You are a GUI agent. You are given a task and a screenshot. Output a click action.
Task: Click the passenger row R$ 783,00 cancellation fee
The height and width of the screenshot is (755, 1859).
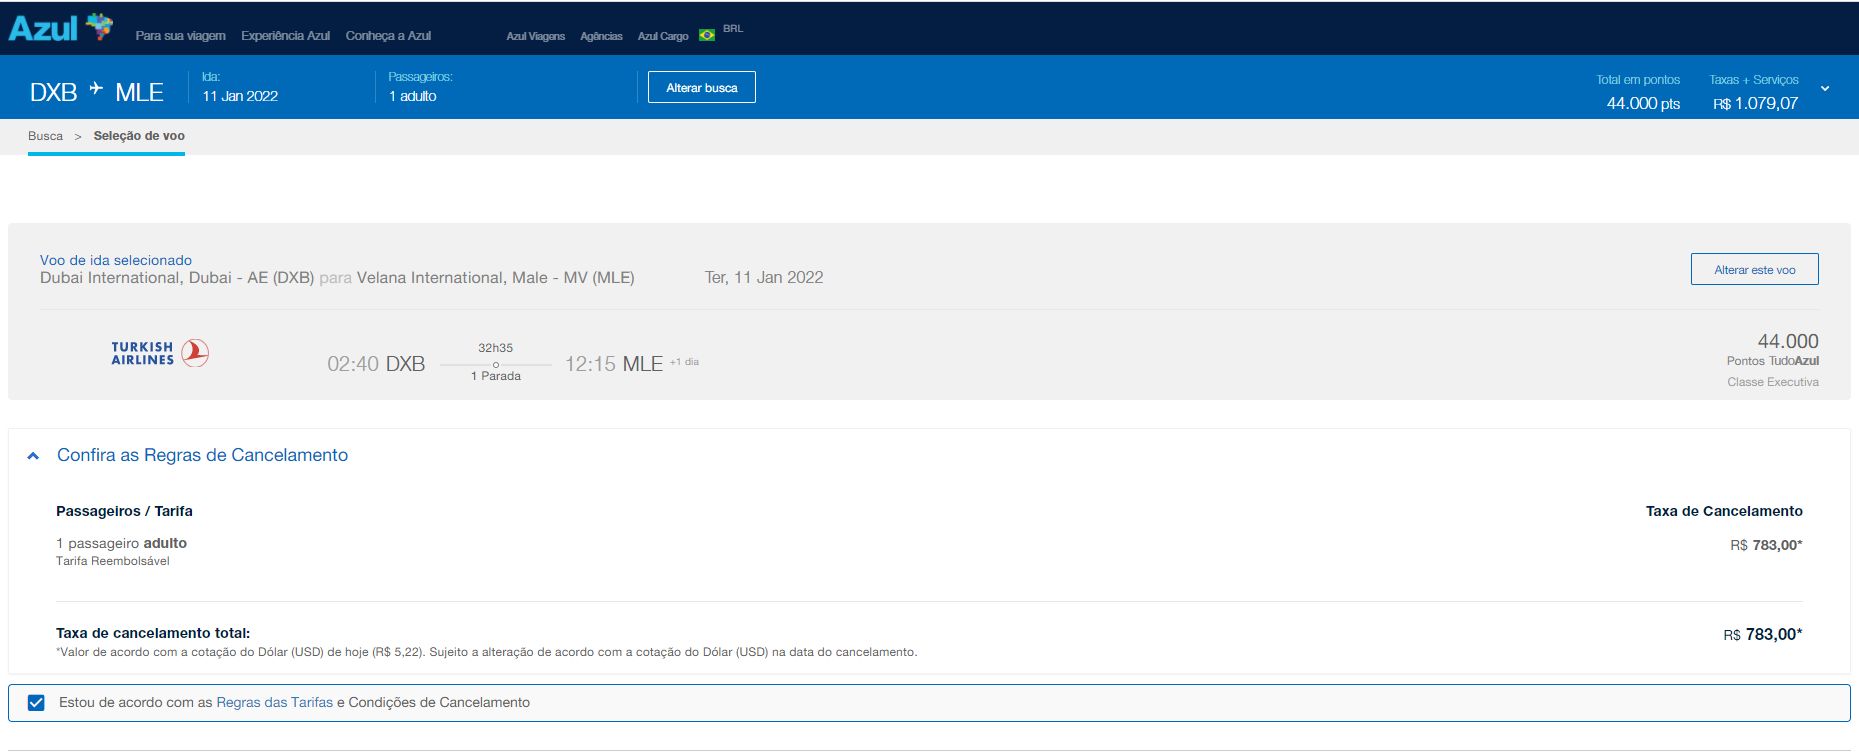click(1766, 545)
